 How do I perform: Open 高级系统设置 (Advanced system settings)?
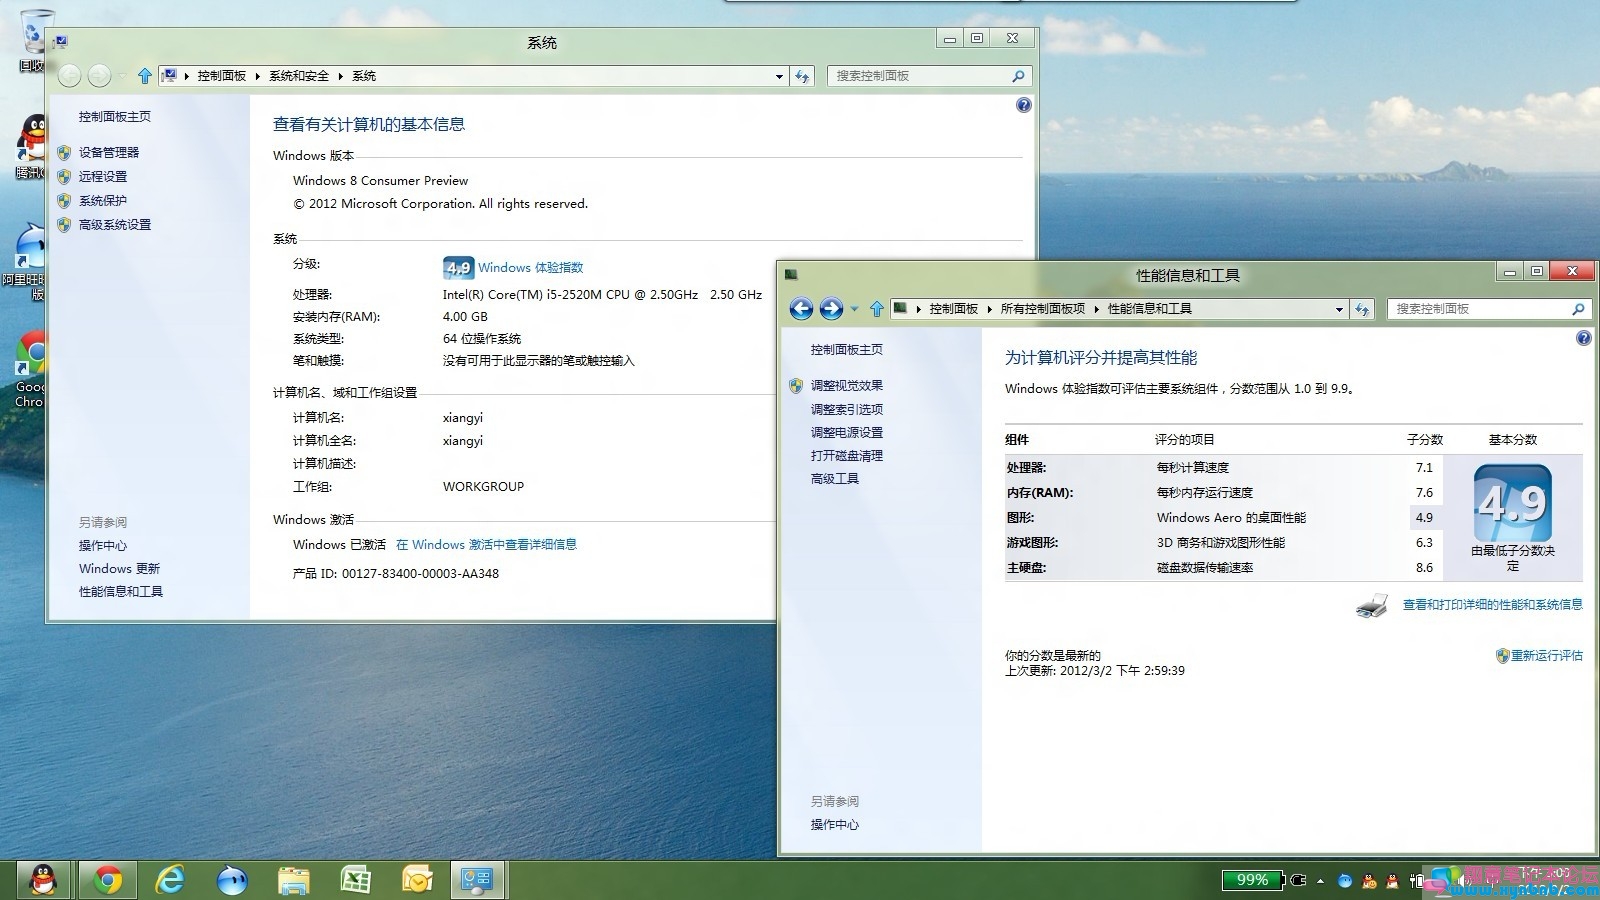(115, 225)
